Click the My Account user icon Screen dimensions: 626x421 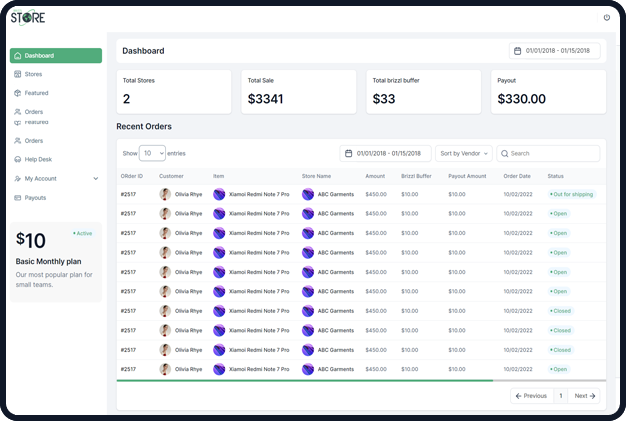point(18,178)
